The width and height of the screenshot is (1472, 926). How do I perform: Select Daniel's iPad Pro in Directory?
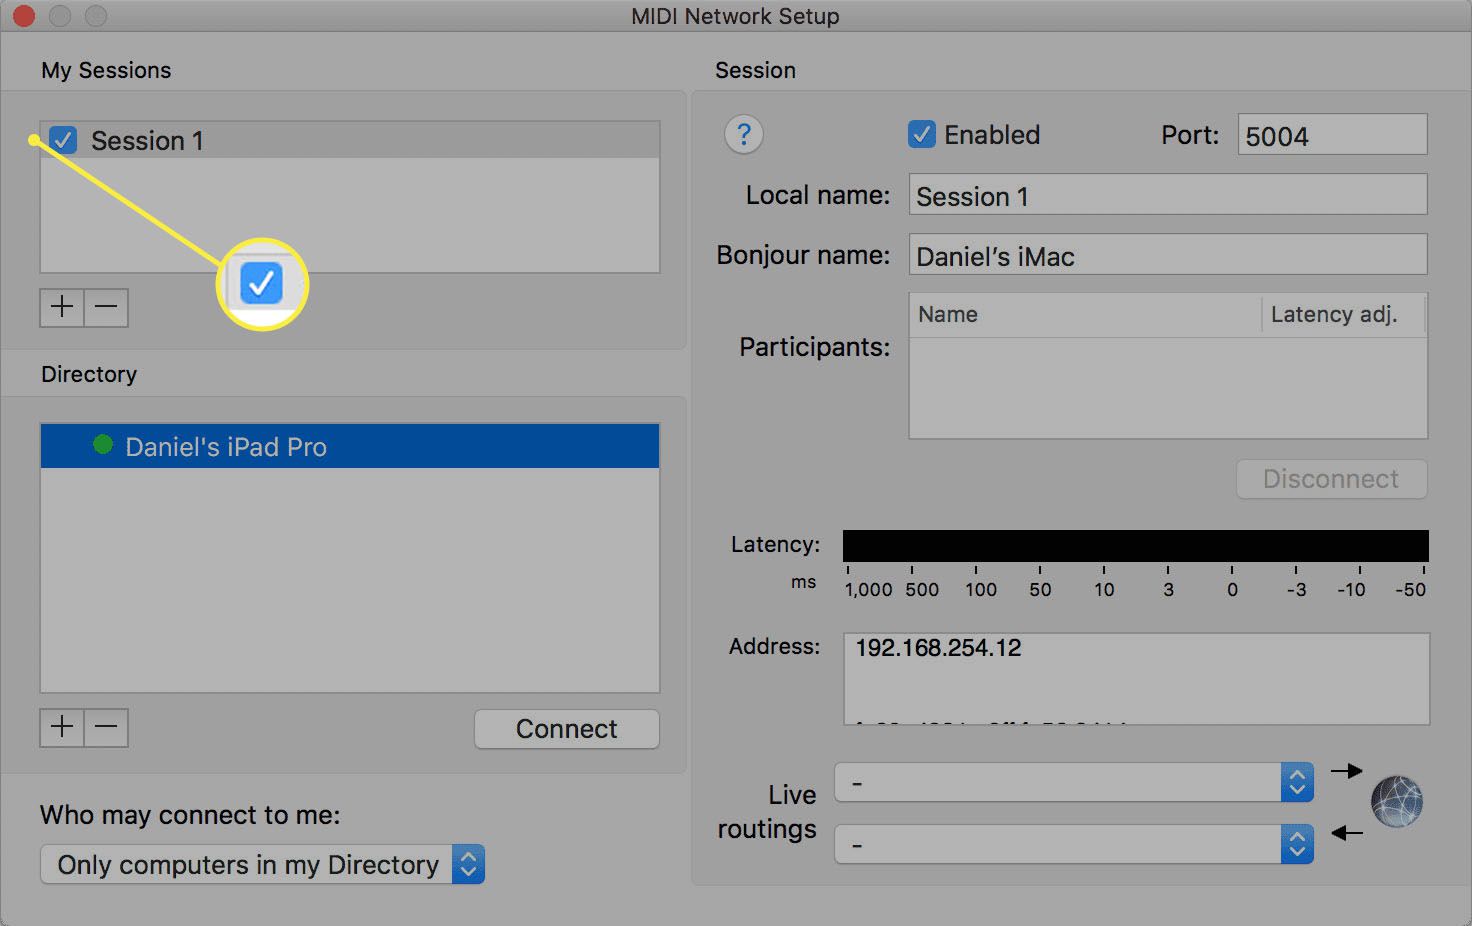[350, 446]
